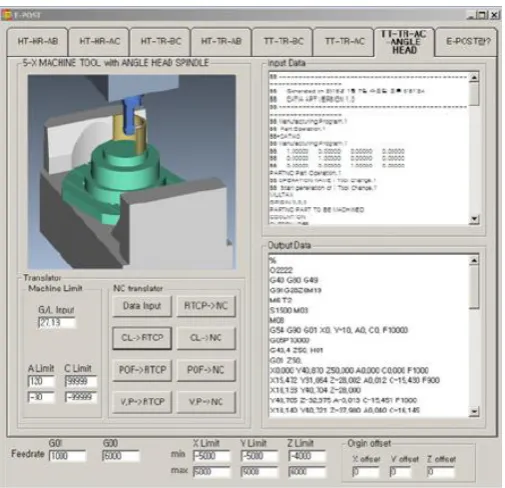Viewport: 505px width, 488px height.
Task: Click the A Limit upper value field
Action: pyautogui.click(x=41, y=381)
